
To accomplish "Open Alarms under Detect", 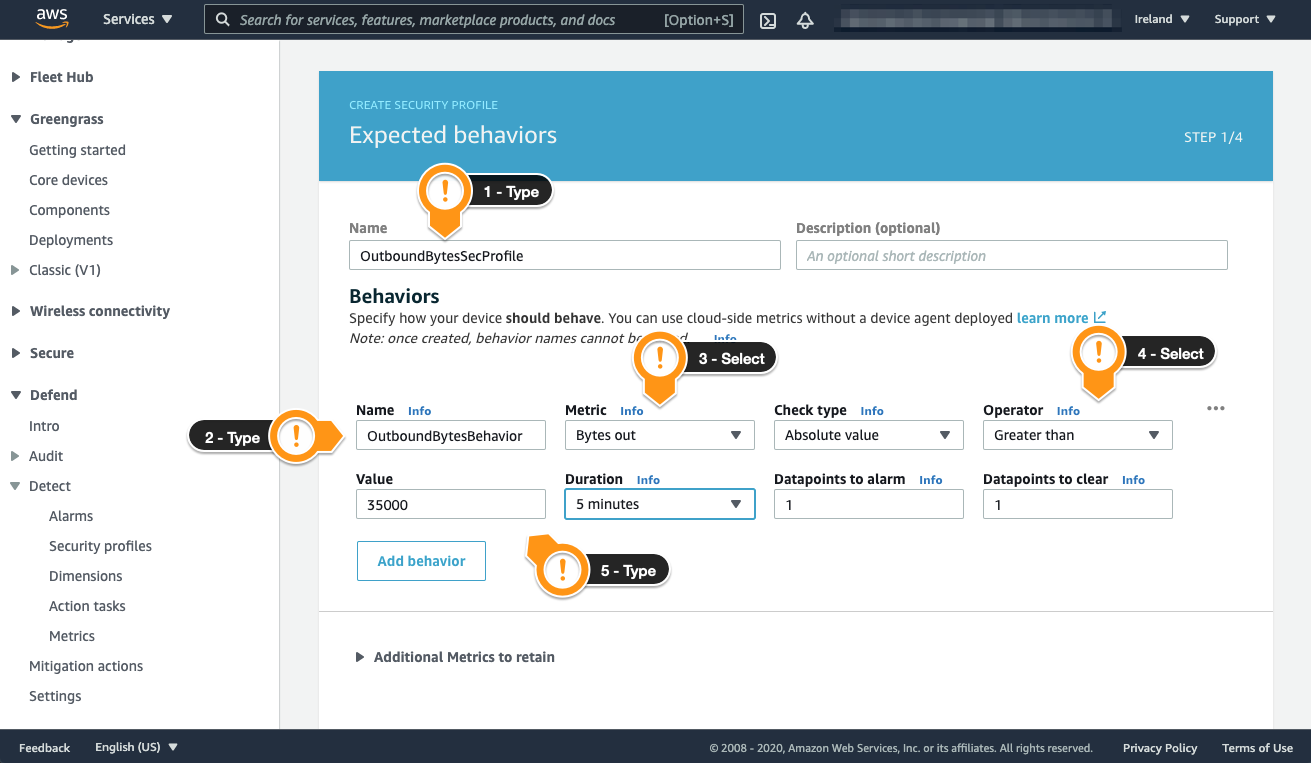I will pyautogui.click(x=71, y=516).
